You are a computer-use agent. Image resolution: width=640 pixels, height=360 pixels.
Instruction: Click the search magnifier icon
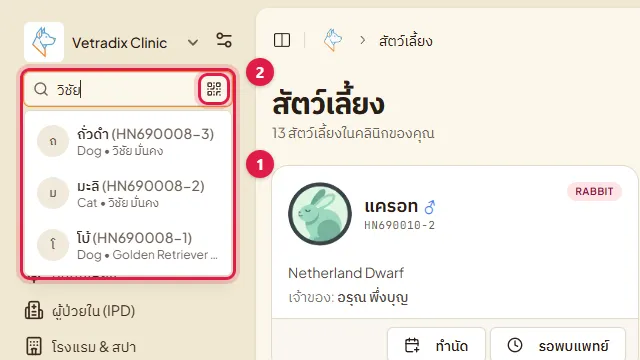pos(41,89)
